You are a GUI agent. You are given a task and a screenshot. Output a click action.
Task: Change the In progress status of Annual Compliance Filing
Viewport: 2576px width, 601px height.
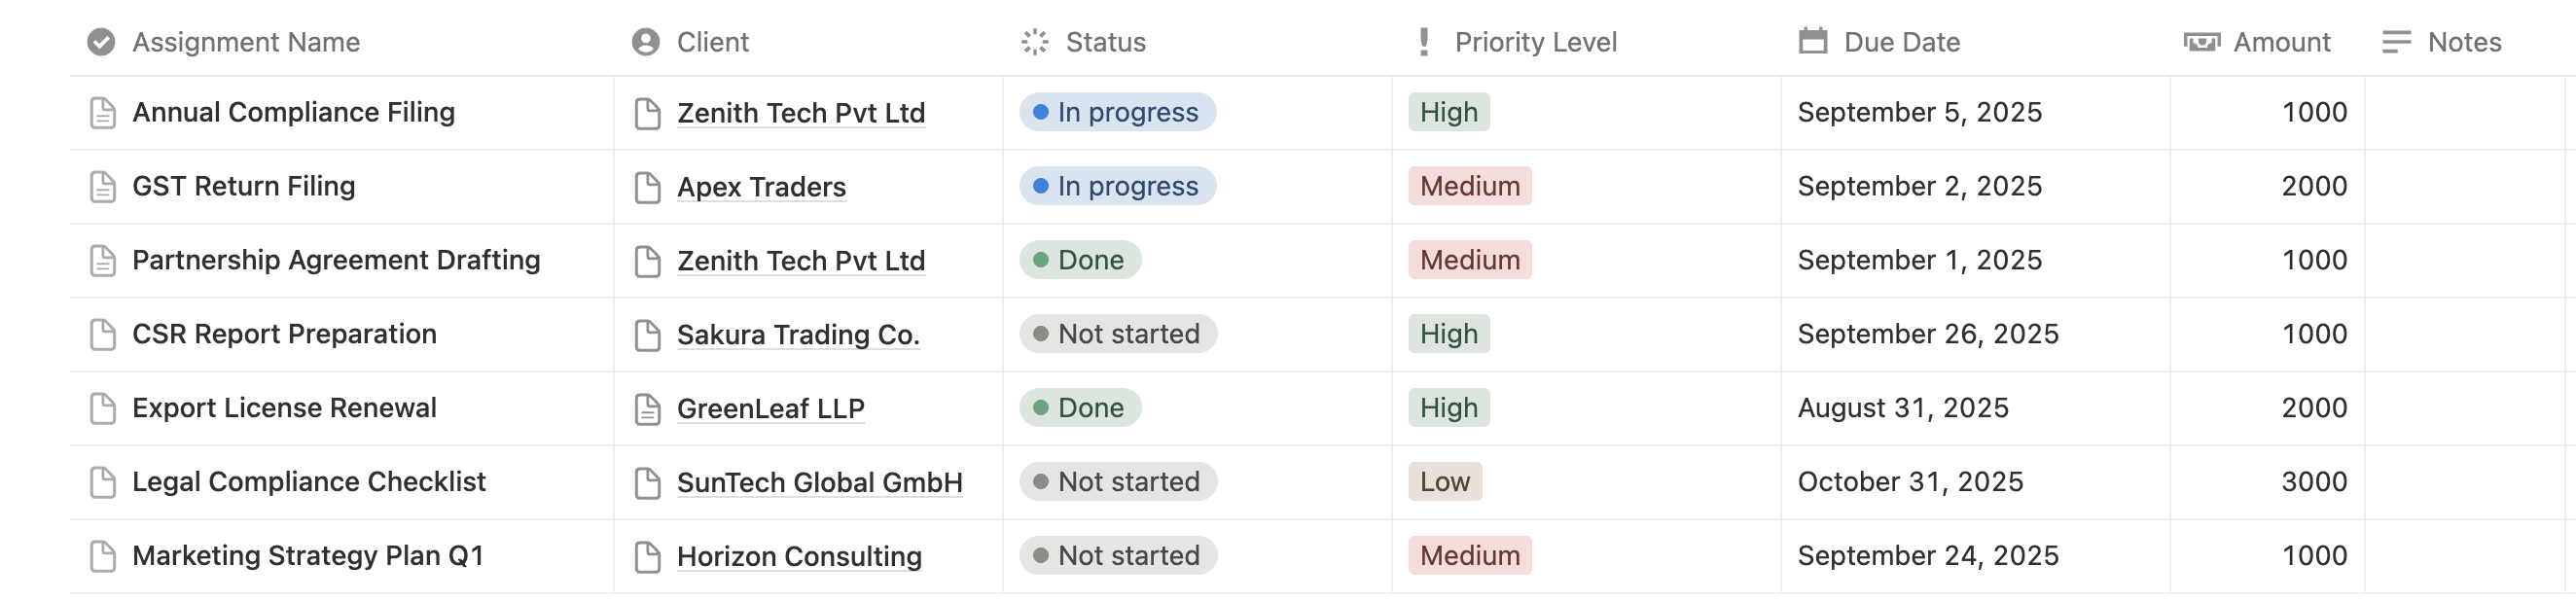point(1117,113)
